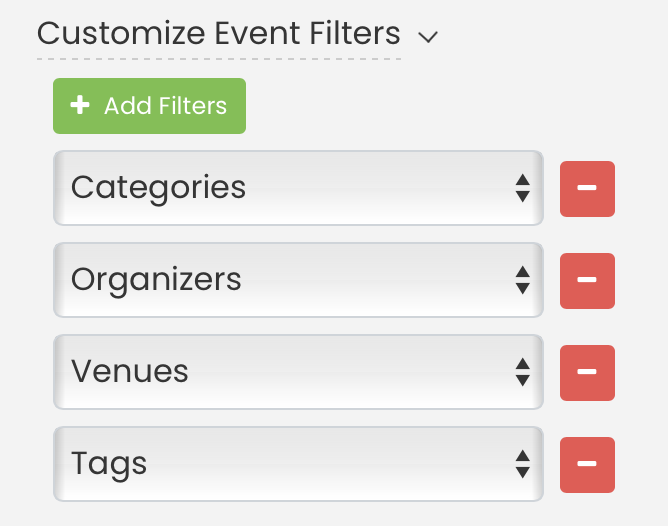668x526 pixels.
Task: Remove the Venues filter via red minus
Action: [x=587, y=373]
